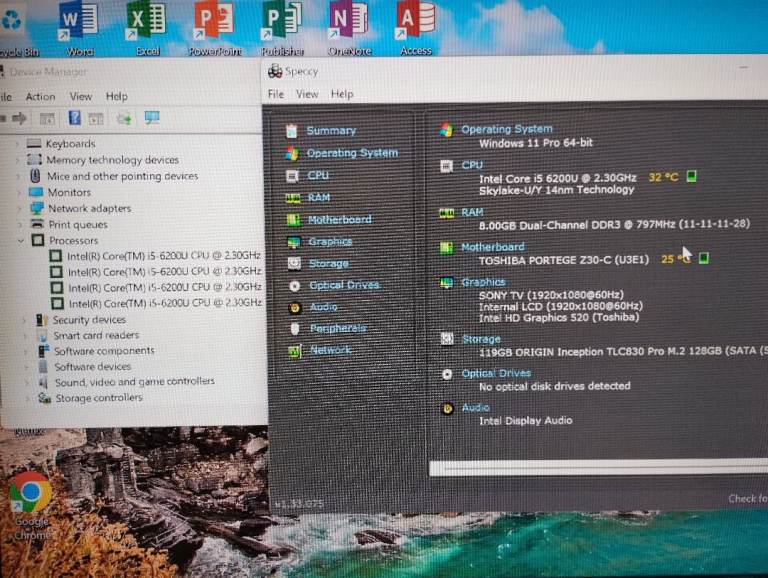Viewport: 768px width, 578px height.
Task: Open the View menu in Speccy
Action: (307, 94)
